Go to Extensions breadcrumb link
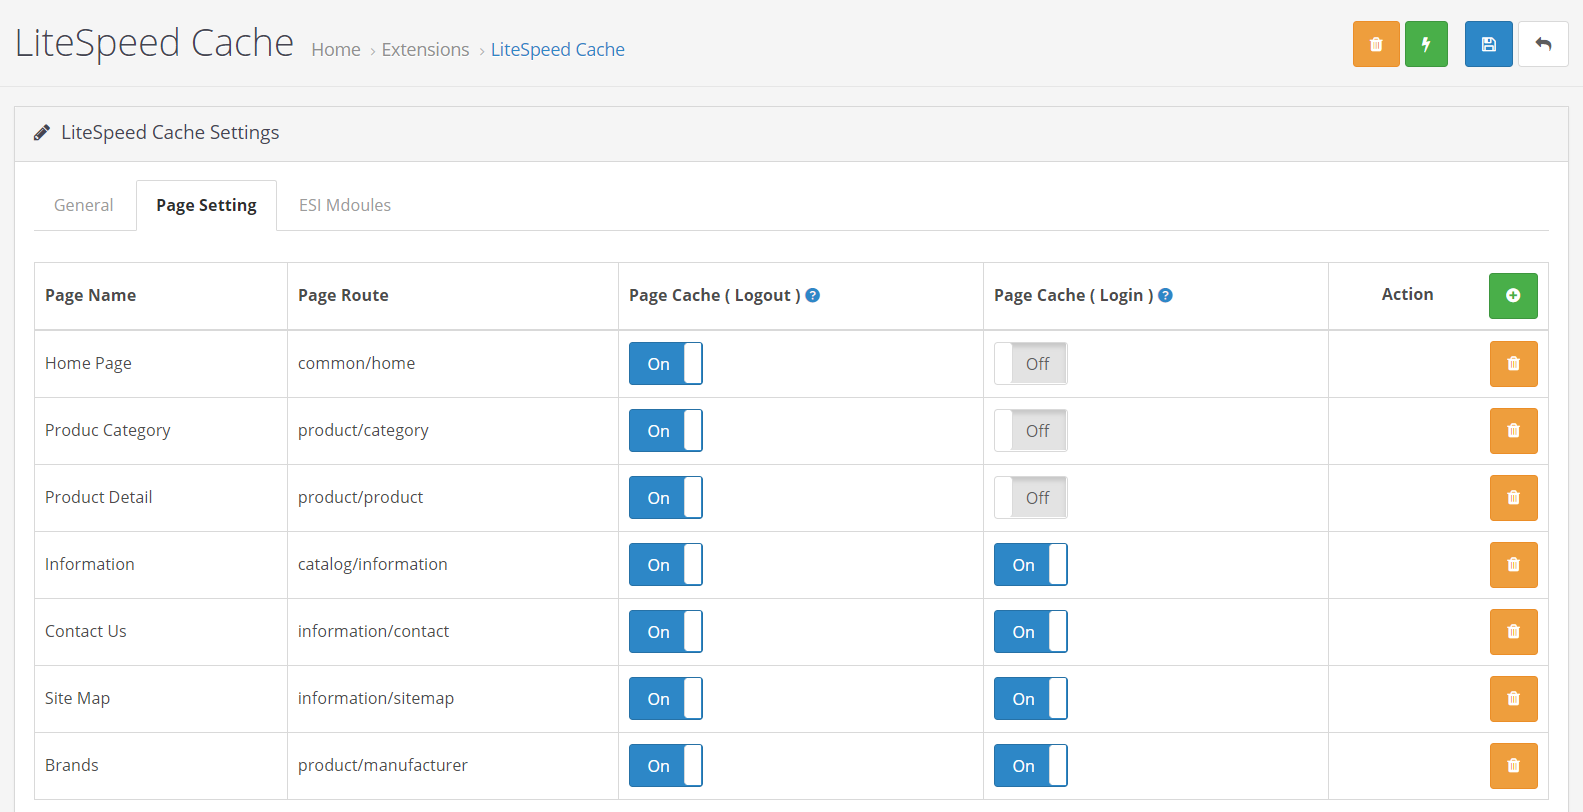Image resolution: width=1583 pixels, height=812 pixels. tap(425, 50)
